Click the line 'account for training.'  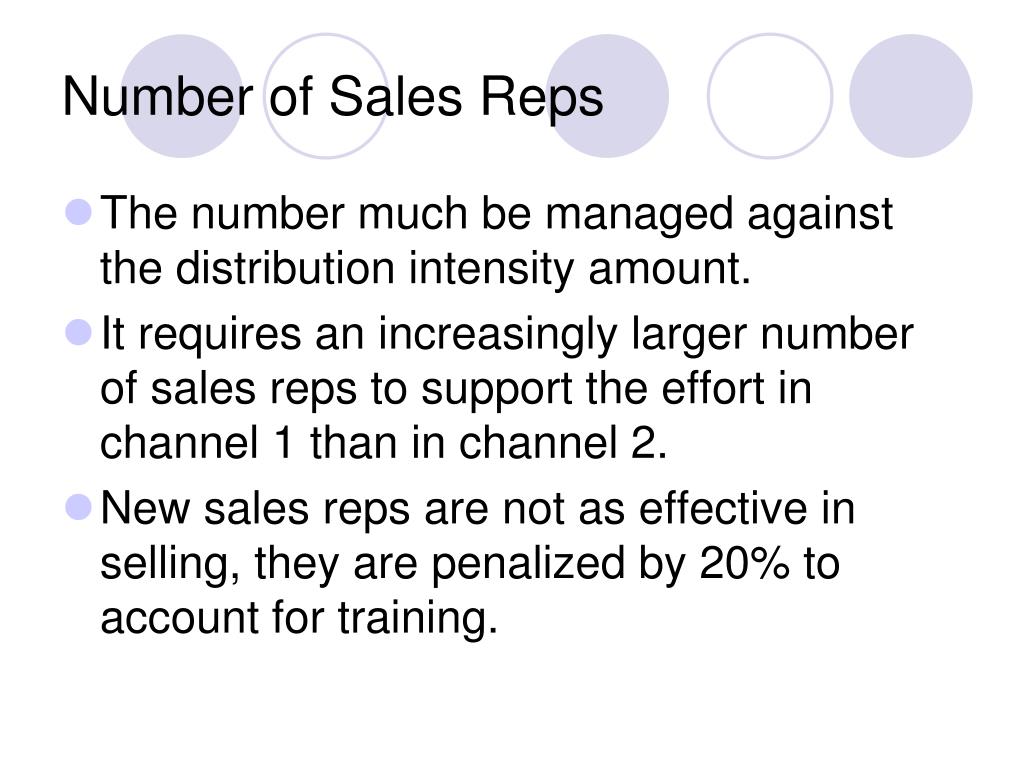[299, 618]
